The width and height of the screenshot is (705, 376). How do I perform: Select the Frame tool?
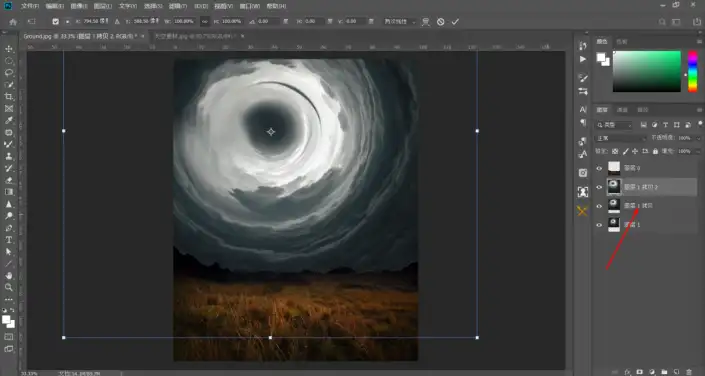click(9, 109)
